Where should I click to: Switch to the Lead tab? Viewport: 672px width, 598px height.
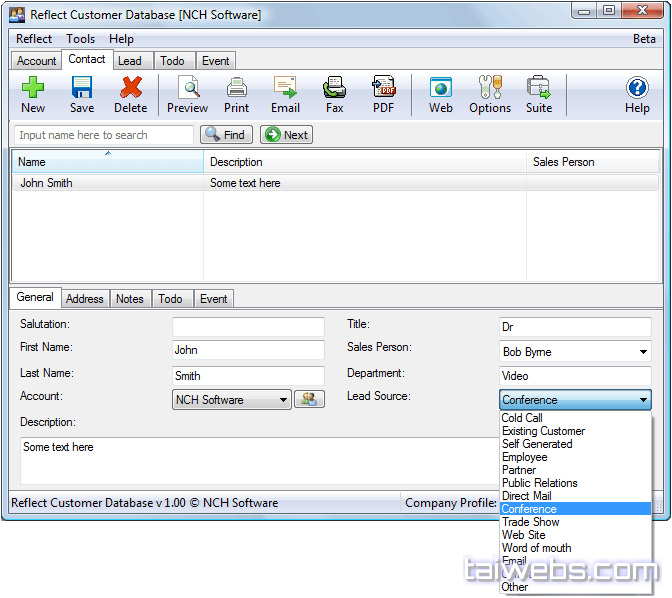tap(130, 61)
